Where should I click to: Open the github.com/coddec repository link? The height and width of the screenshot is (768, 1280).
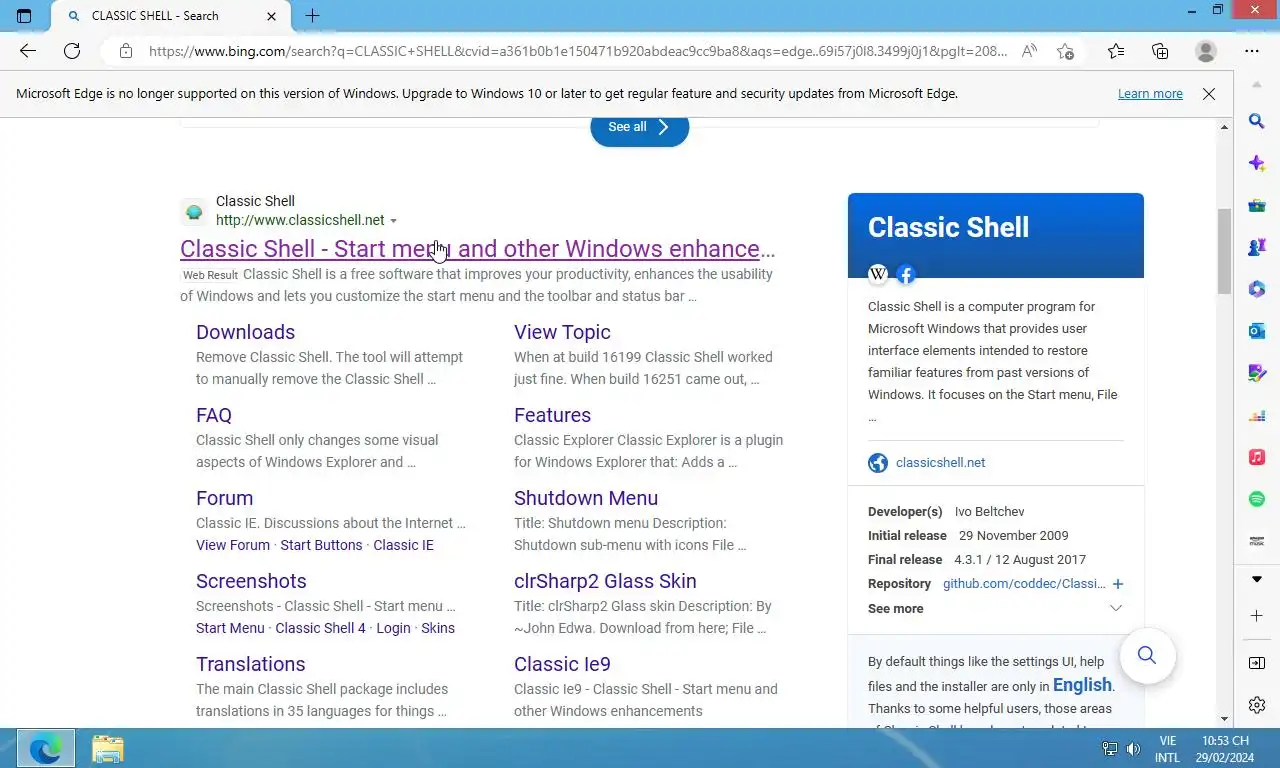(1024, 584)
